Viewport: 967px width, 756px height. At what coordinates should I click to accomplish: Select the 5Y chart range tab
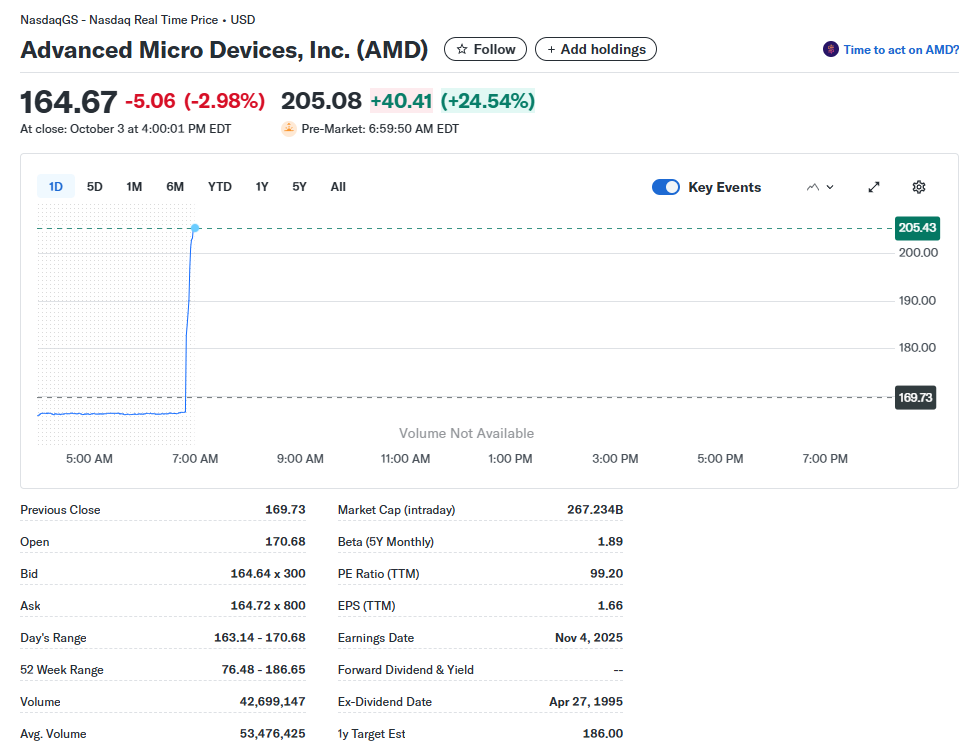299,187
